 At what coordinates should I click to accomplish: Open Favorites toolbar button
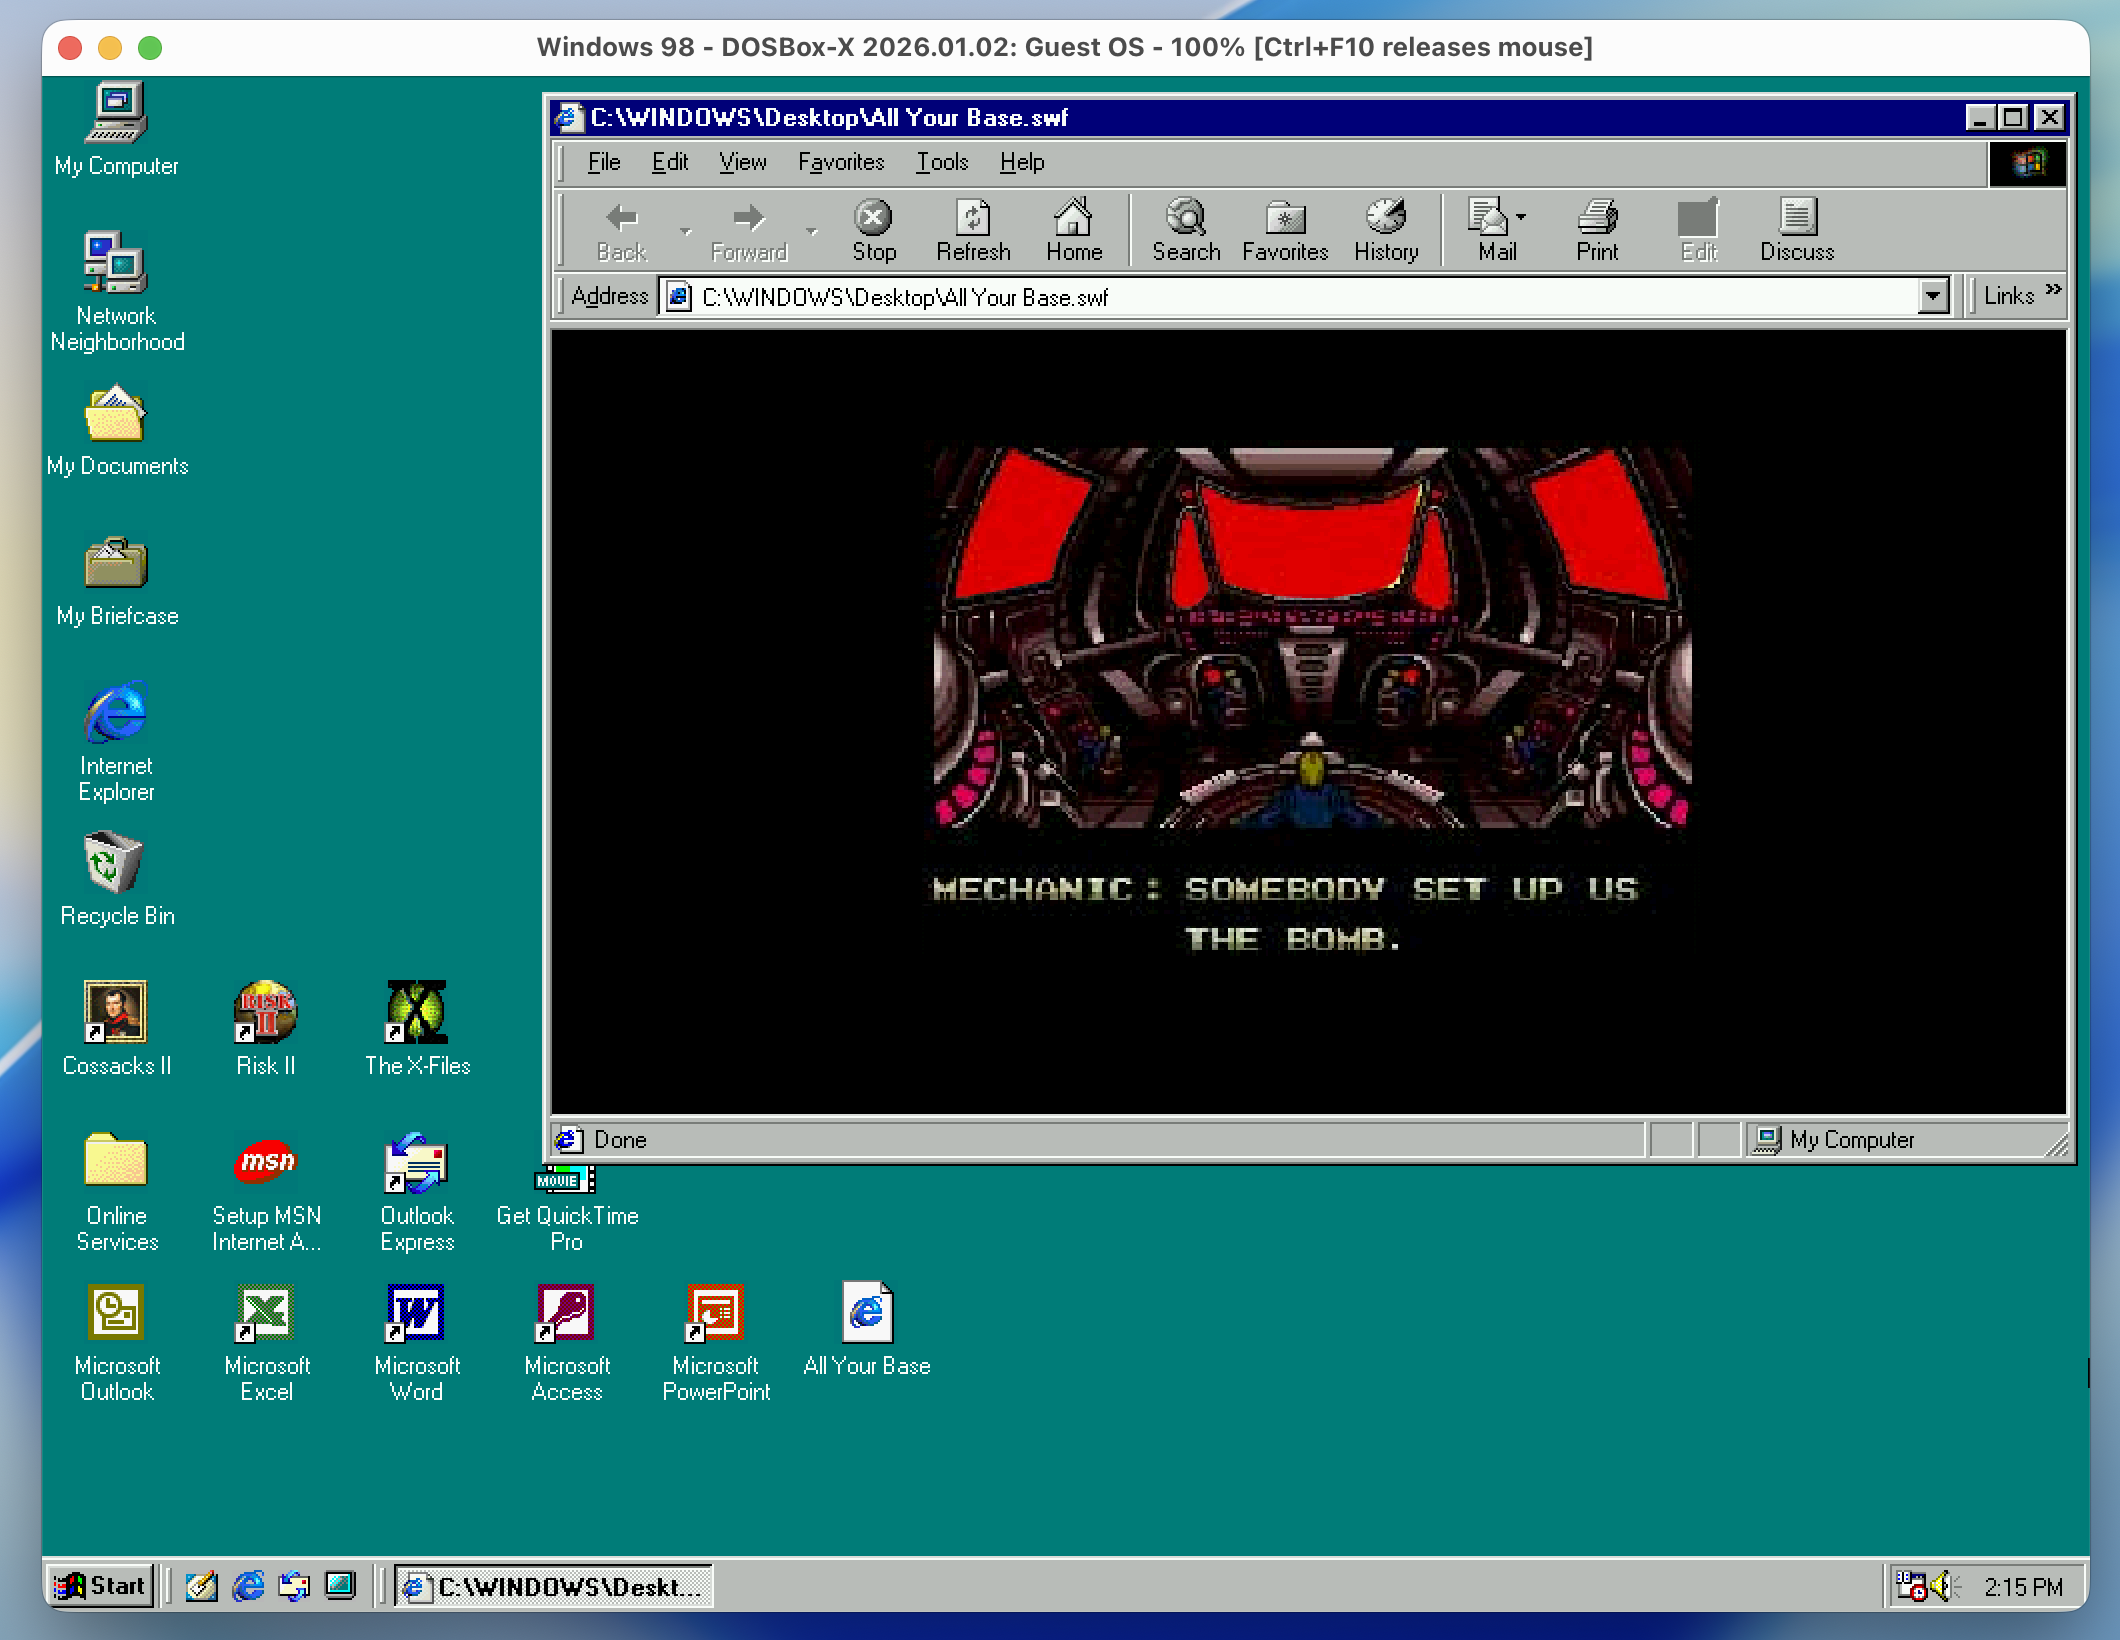click(x=1285, y=231)
